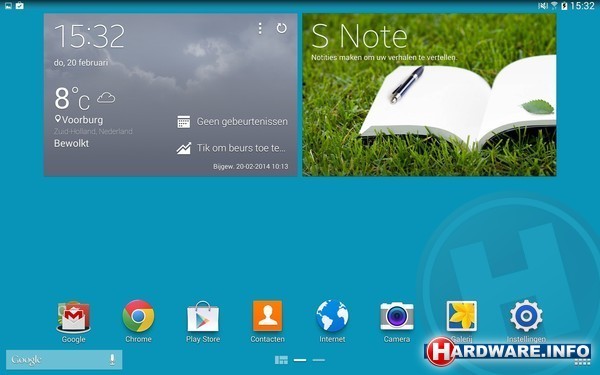Image resolution: width=600 pixels, height=375 pixels.
Task: Go to the last page indicator
Action: click(318, 360)
